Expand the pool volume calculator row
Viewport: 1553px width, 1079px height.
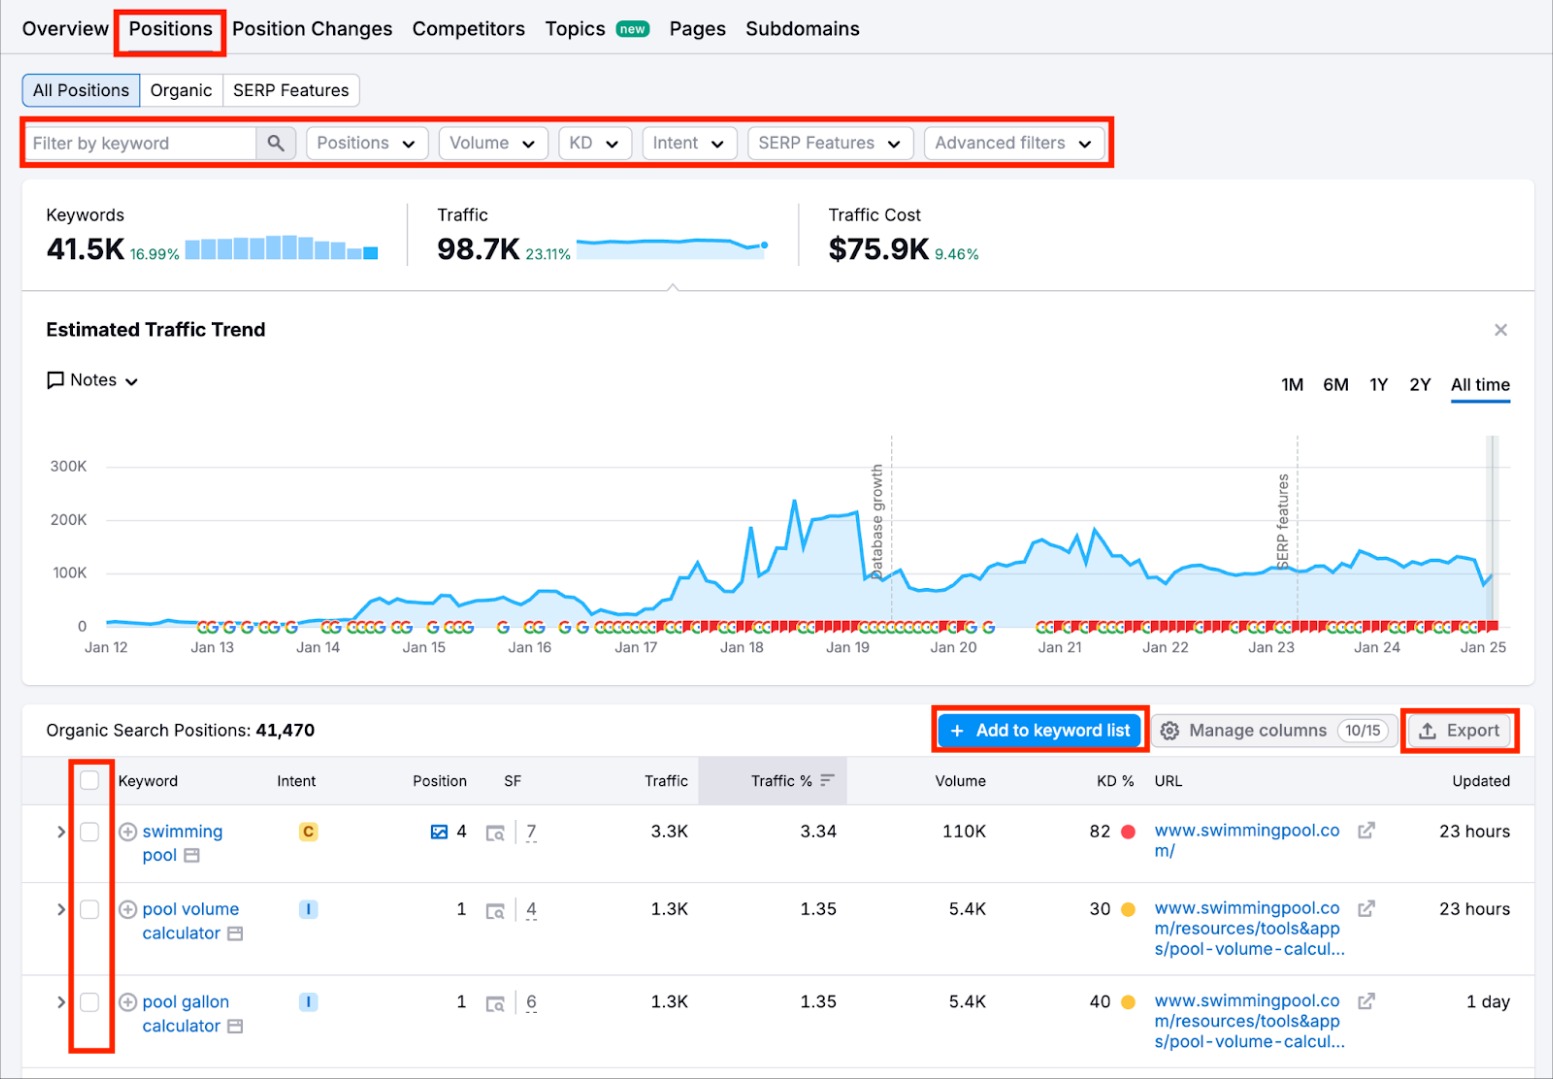(x=60, y=909)
